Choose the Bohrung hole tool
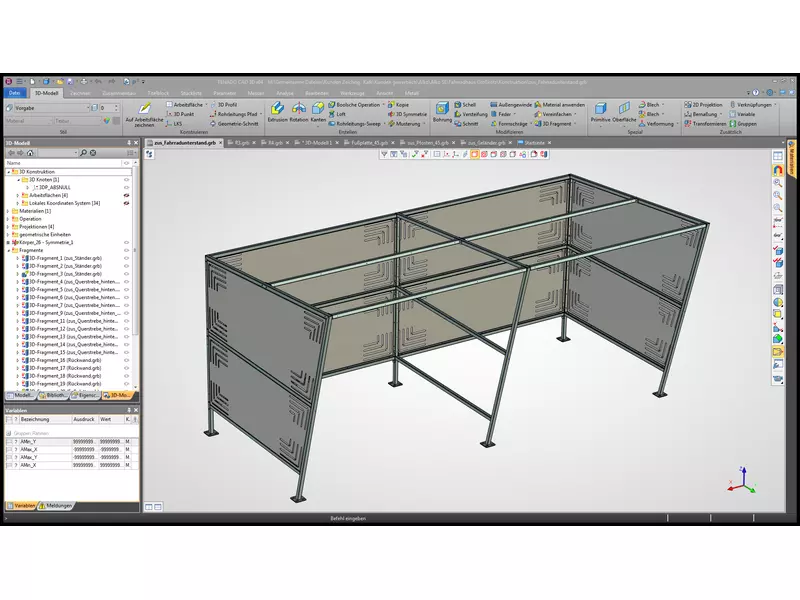Image resolution: width=800 pixels, height=600 pixels. (442, 112)
